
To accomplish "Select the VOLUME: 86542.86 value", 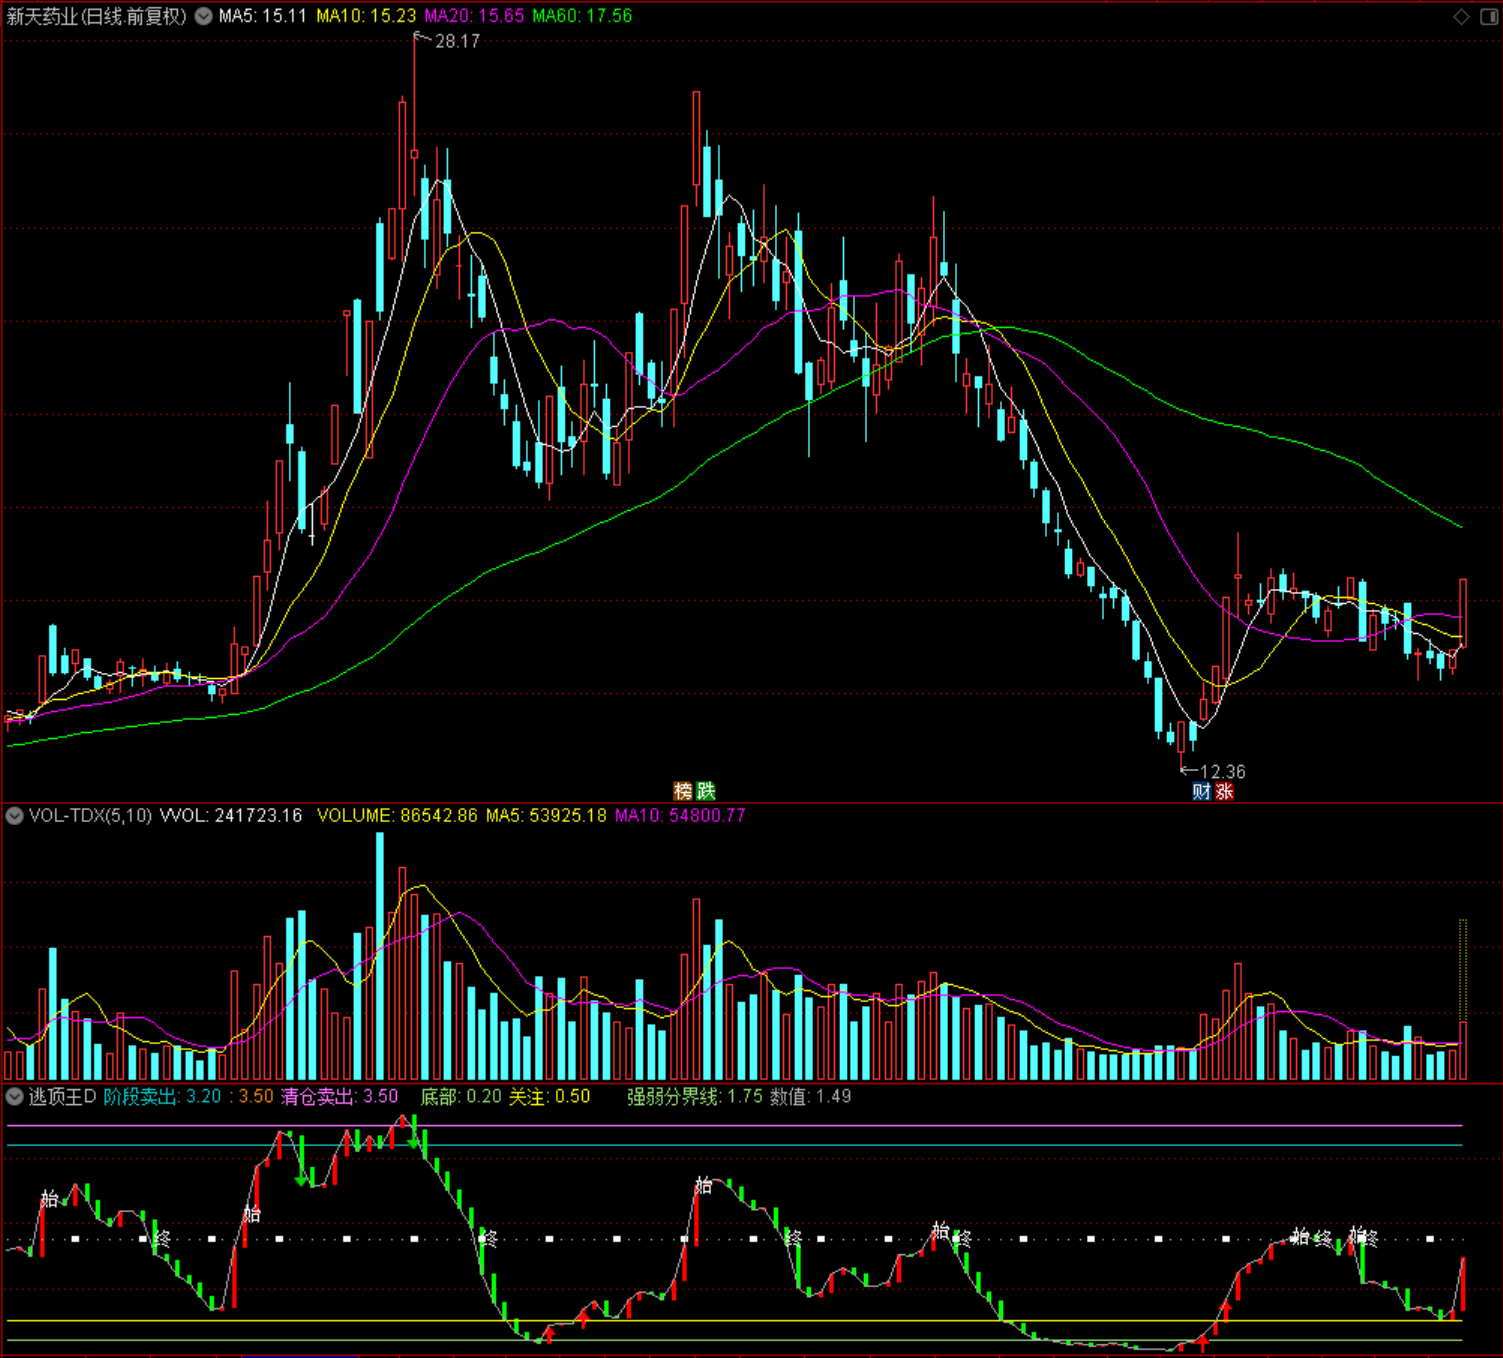I will tap(397, 816).
